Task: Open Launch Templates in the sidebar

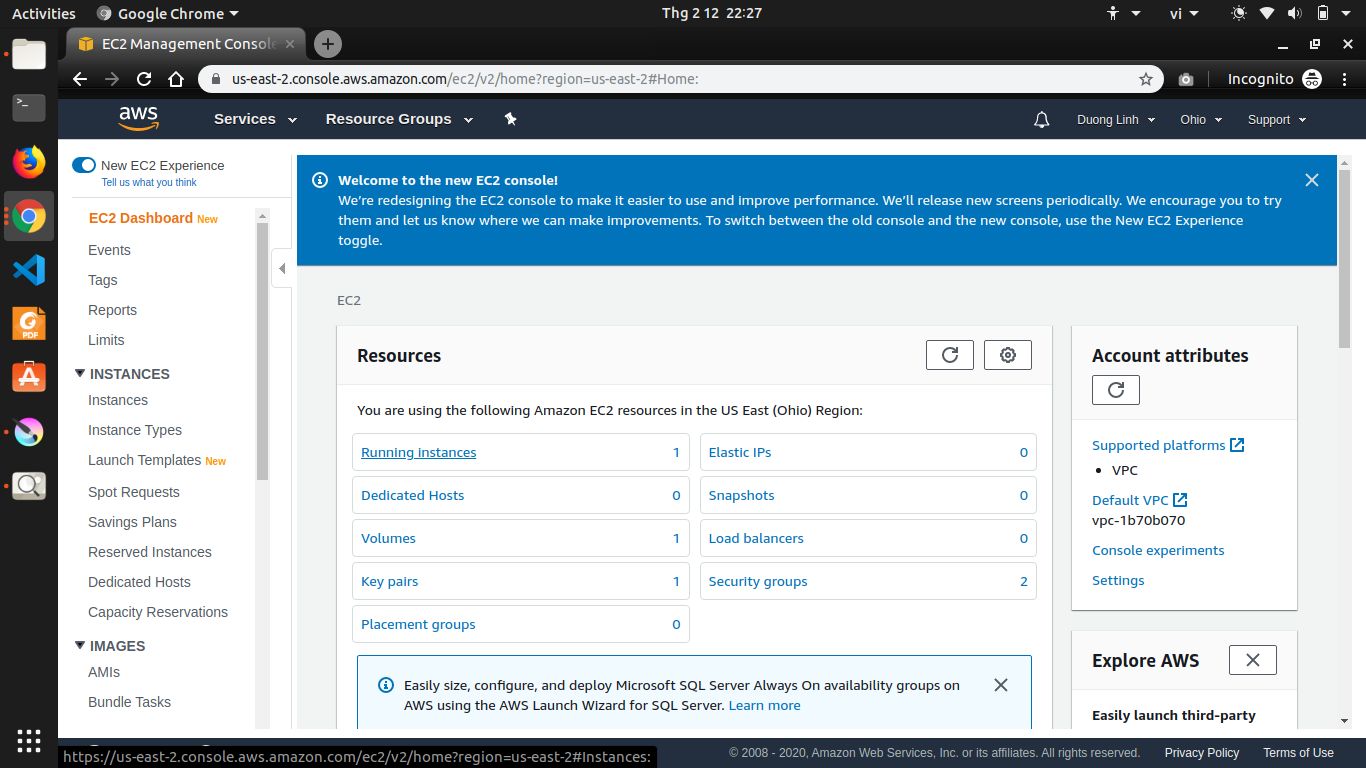Action: click(145, 460)
